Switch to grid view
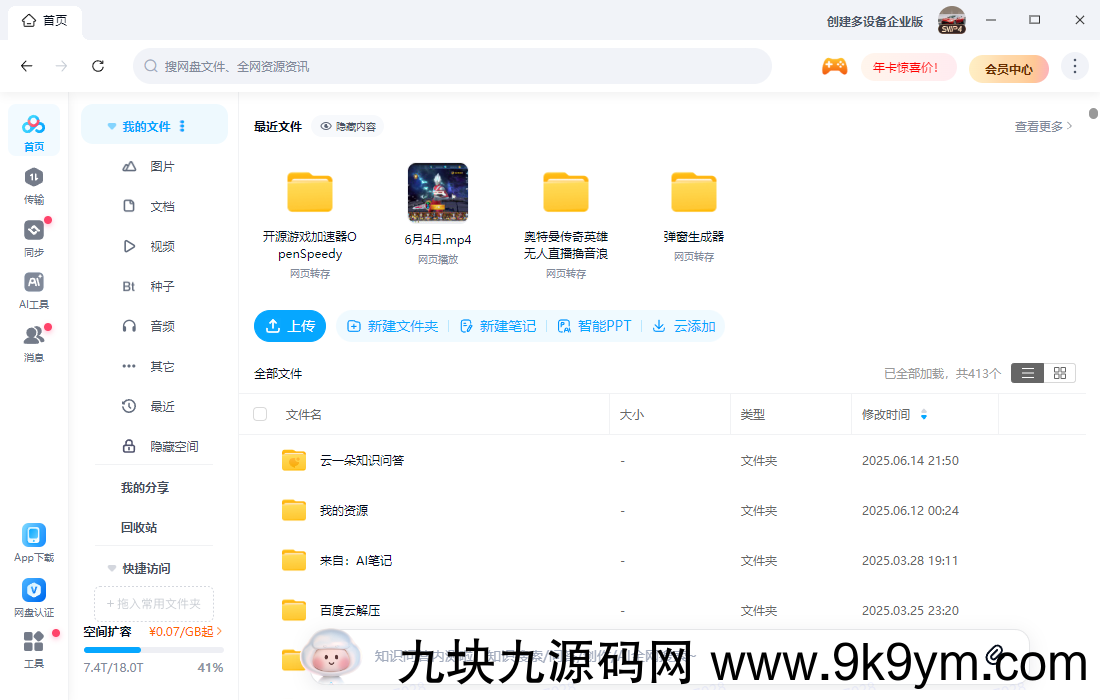This screenshot has height=700, width=1100. (x=1059, y=373)
